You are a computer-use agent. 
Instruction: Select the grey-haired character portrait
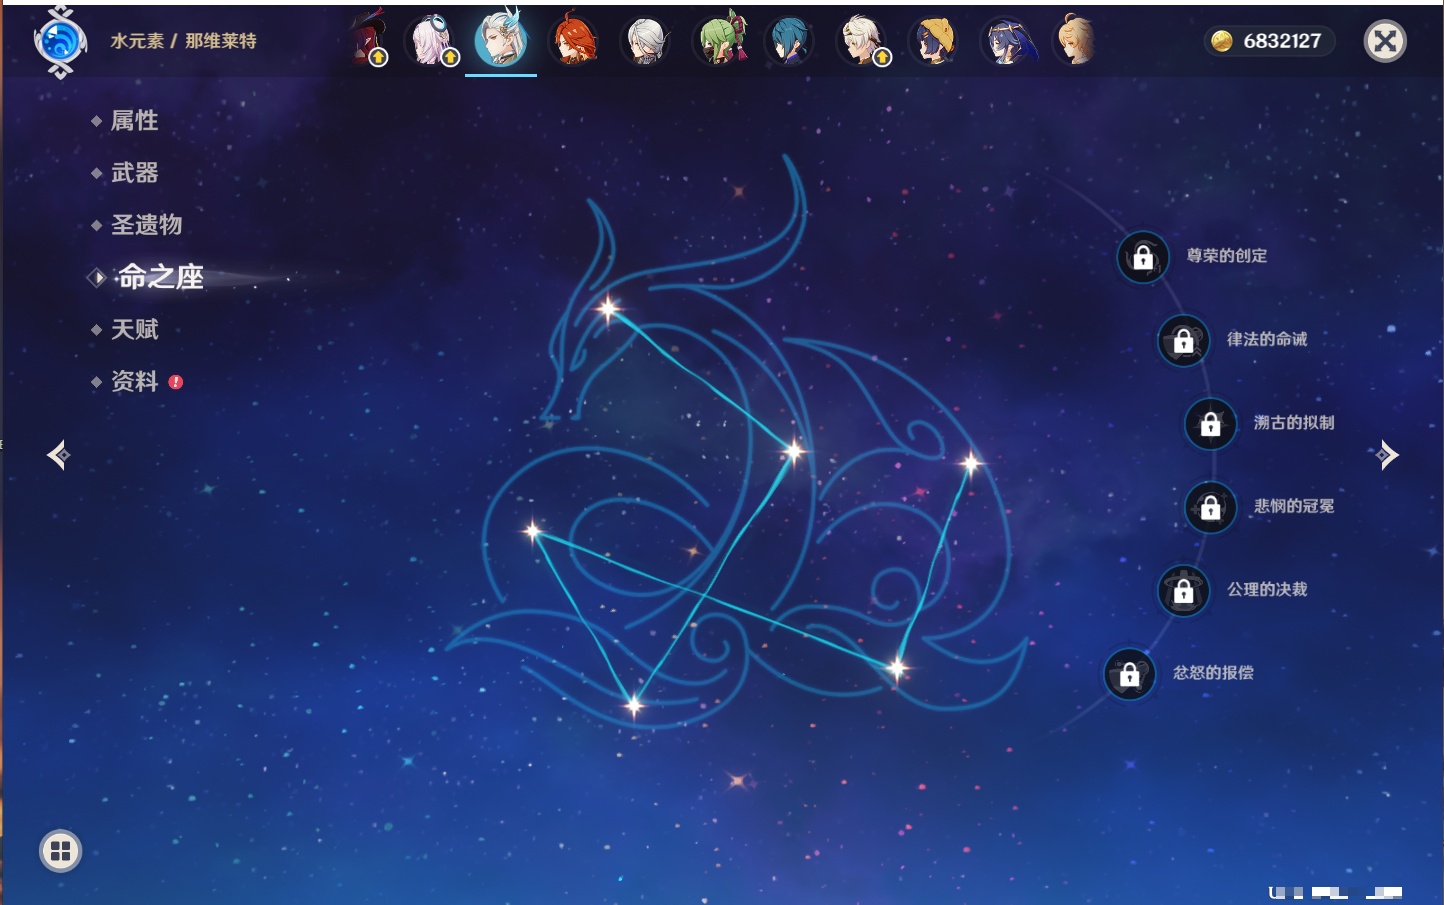coord(646,41)
